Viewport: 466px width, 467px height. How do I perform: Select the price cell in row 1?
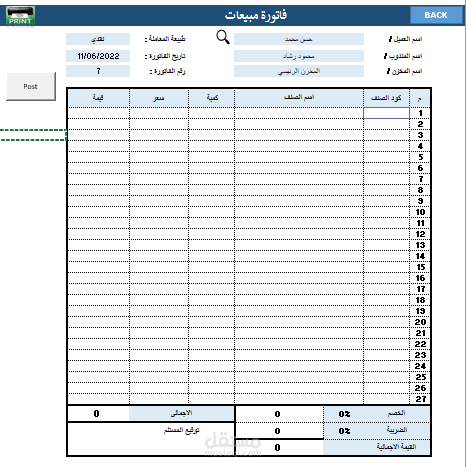coord(159,113)
